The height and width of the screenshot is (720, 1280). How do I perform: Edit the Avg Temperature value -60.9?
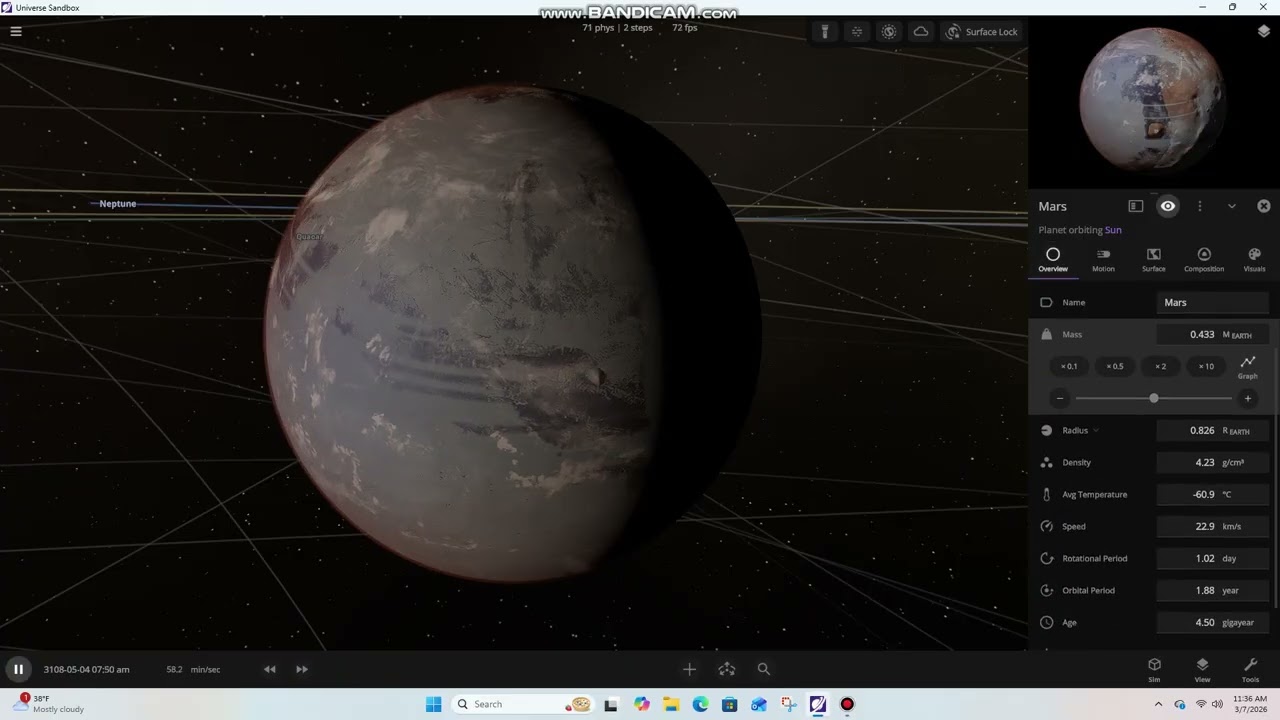1213,494
